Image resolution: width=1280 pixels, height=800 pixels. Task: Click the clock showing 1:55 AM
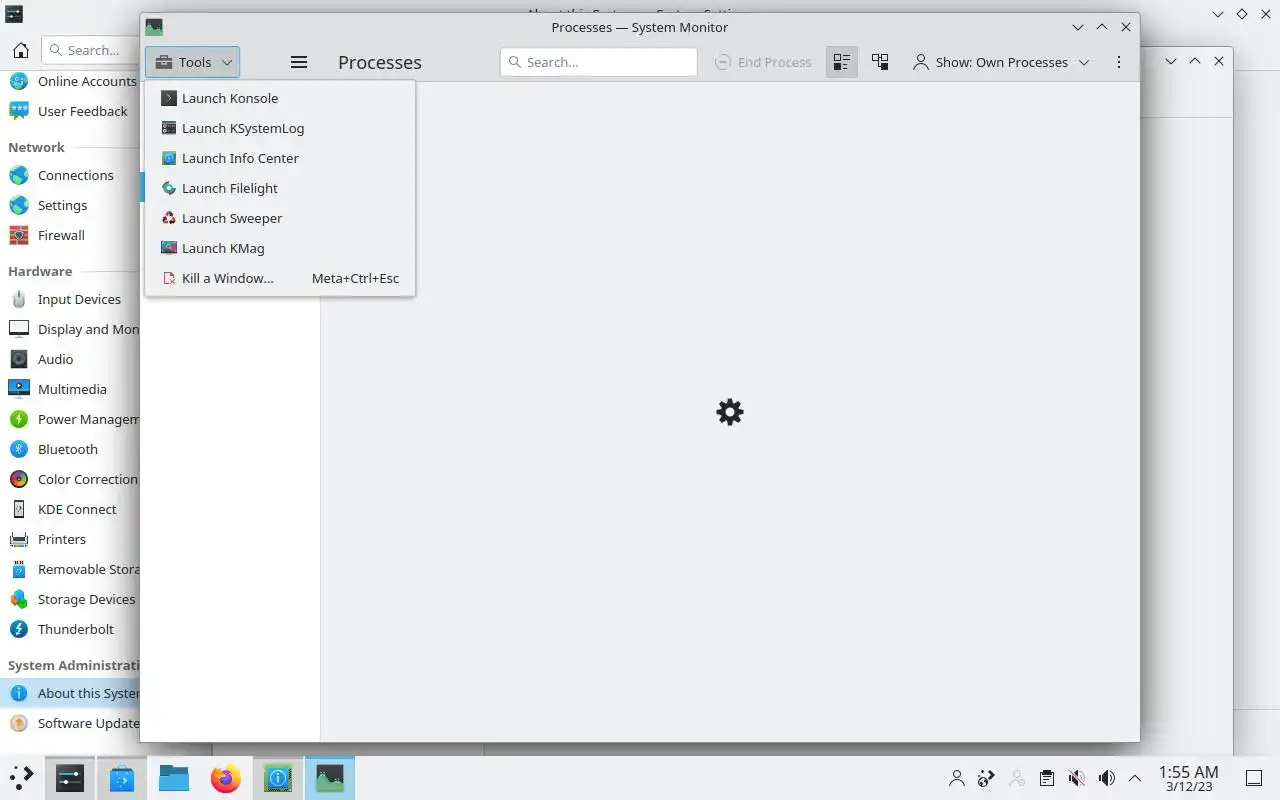(x=1188, y=772)
